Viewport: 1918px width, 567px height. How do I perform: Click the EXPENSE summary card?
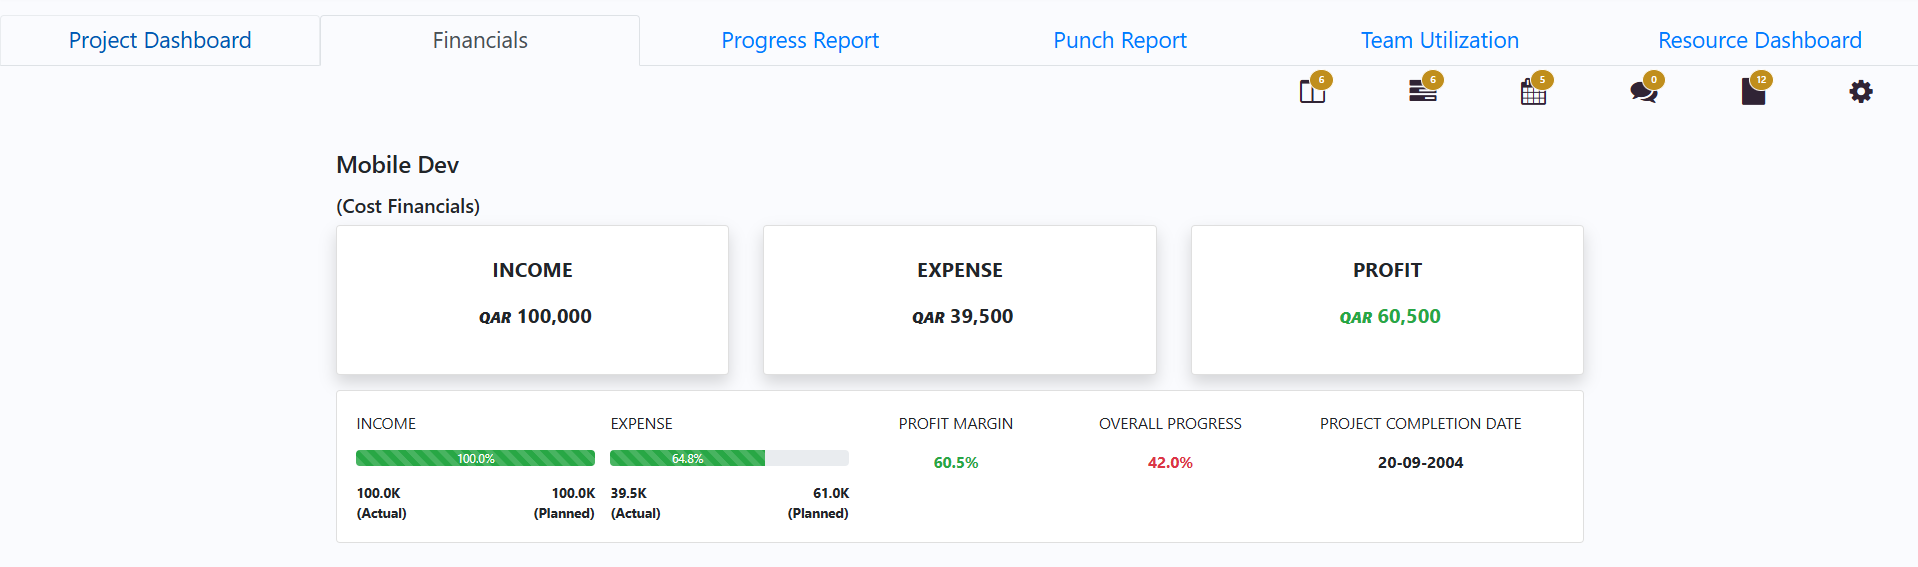[959, 300]
